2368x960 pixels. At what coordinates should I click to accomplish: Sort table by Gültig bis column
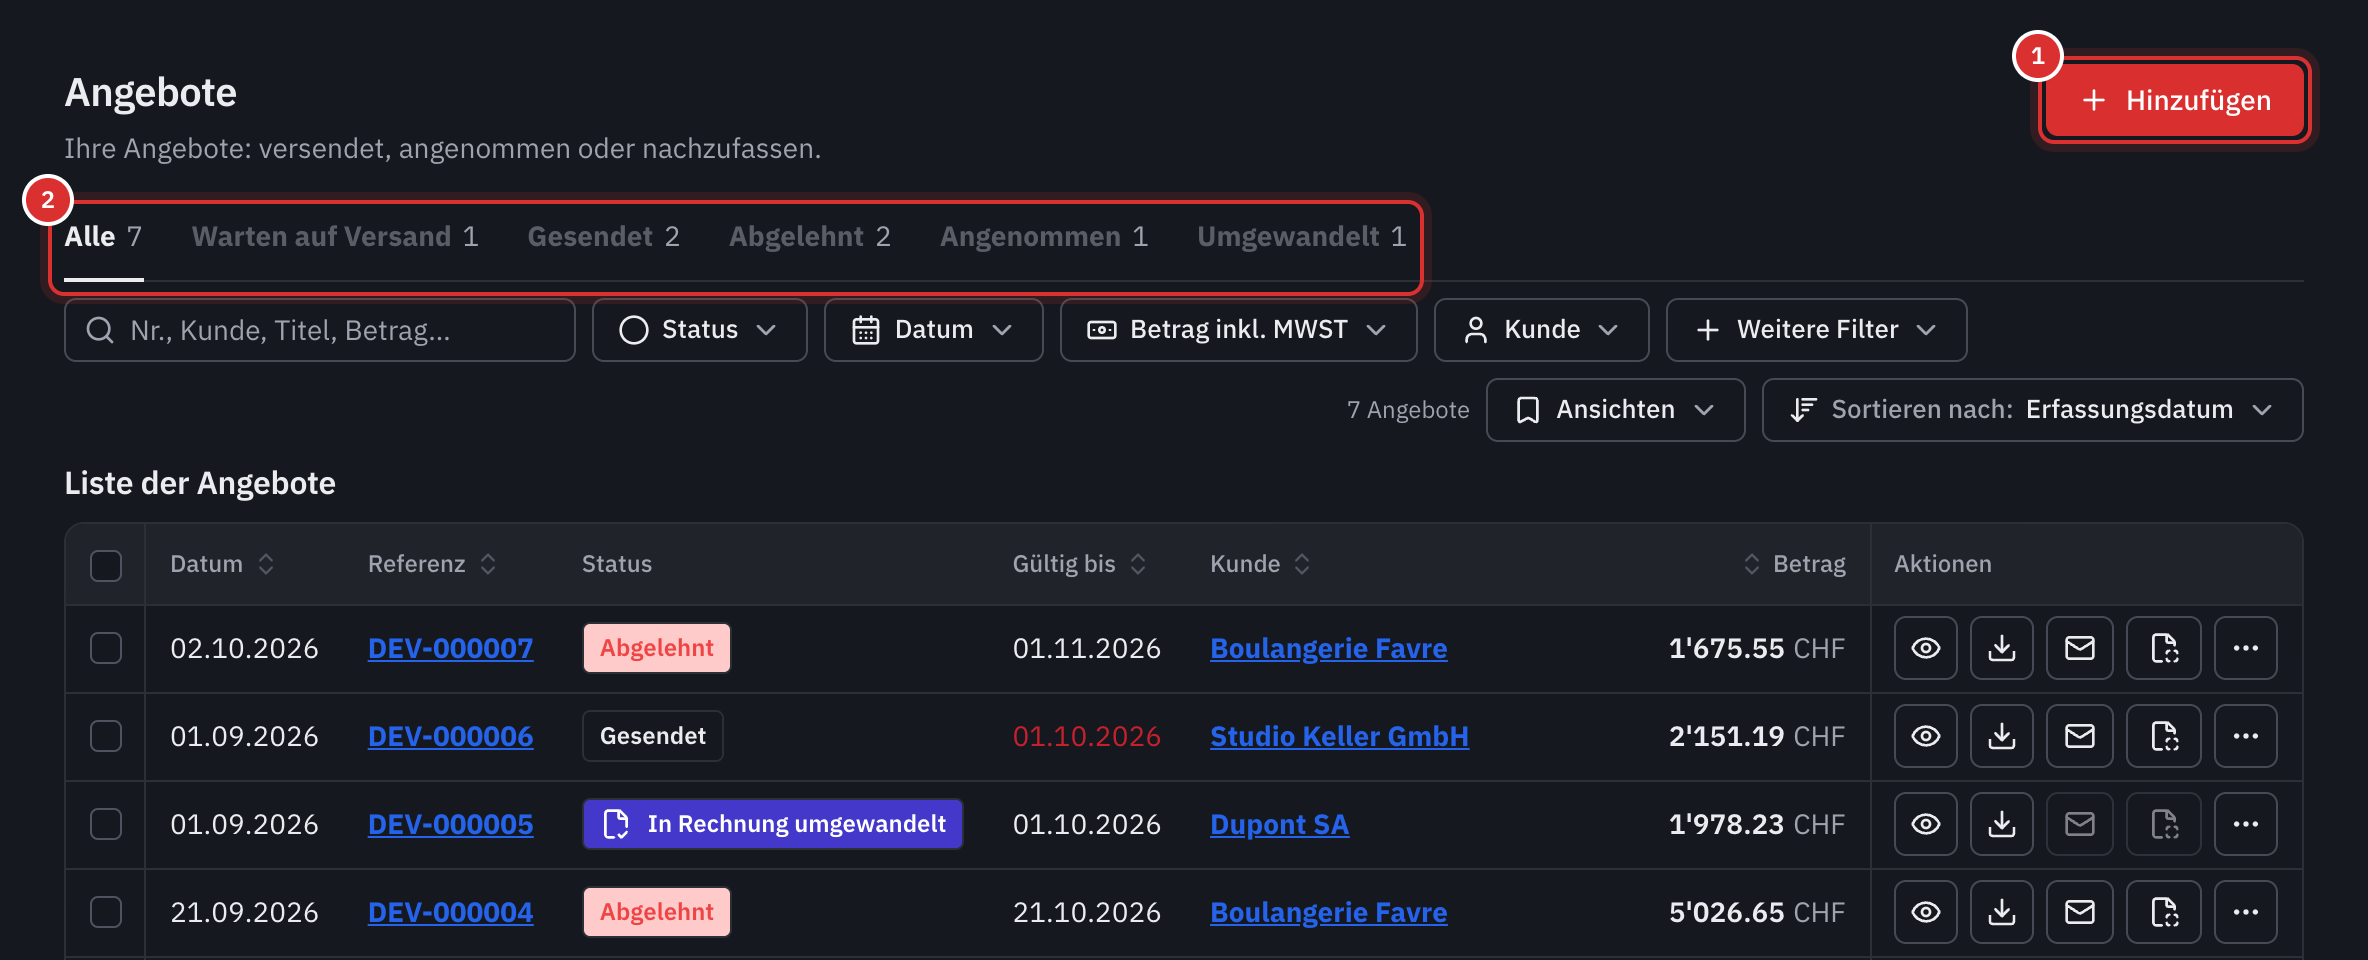(x=1079, y=564)
